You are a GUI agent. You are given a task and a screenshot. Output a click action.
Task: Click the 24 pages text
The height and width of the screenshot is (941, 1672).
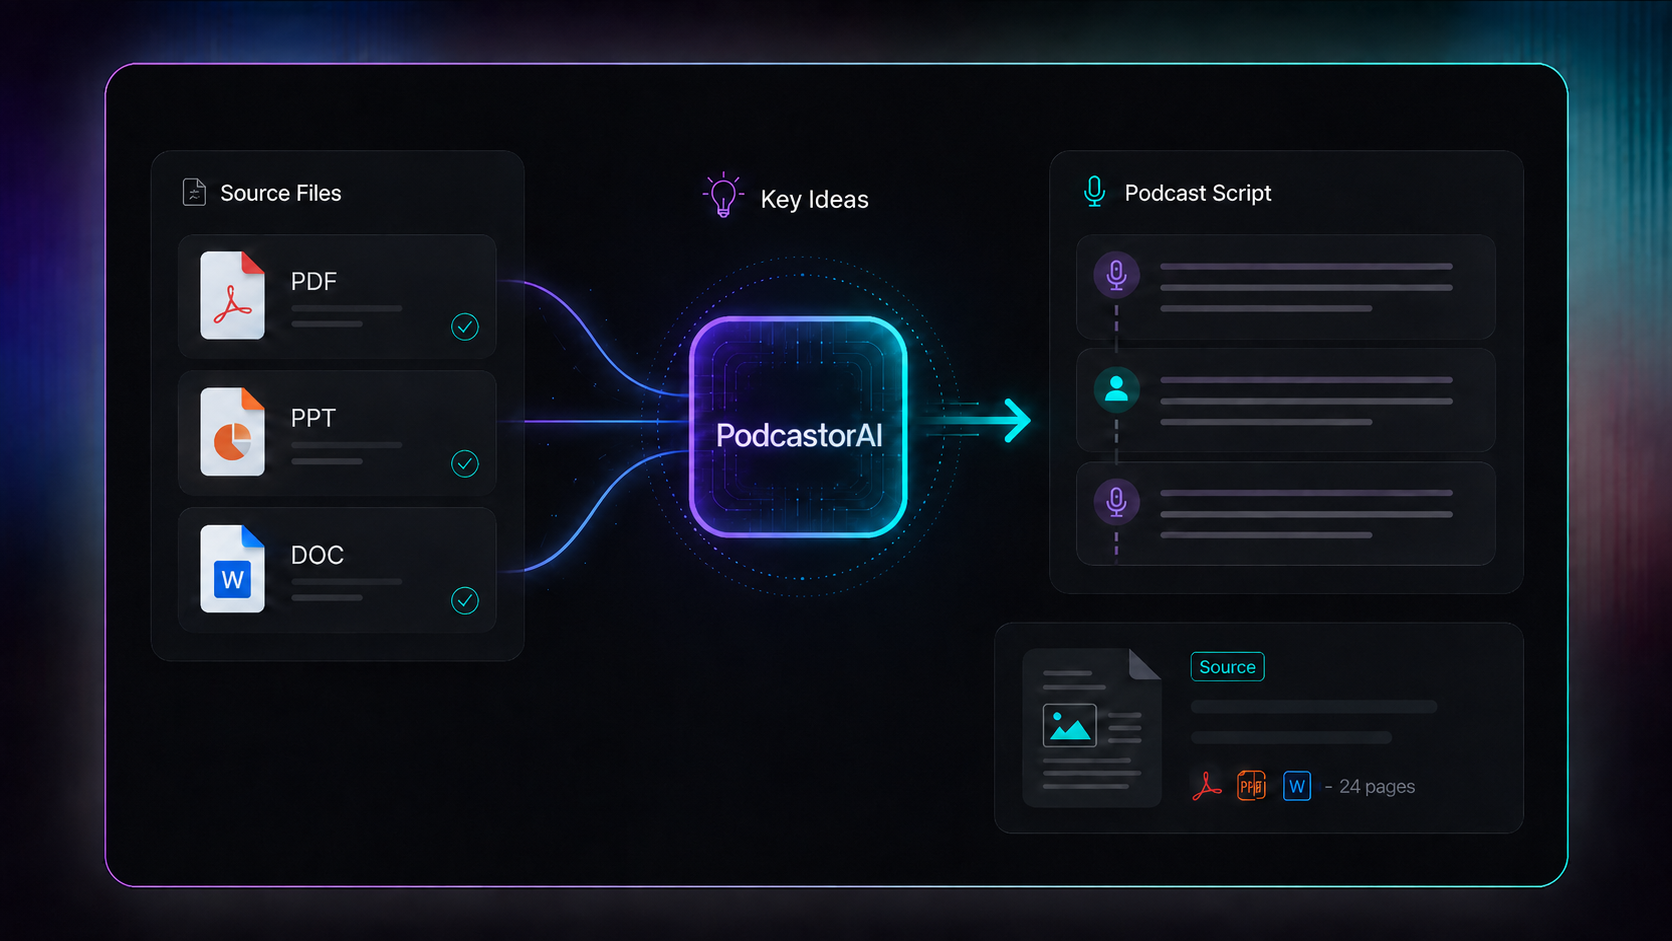[1377, 787]
